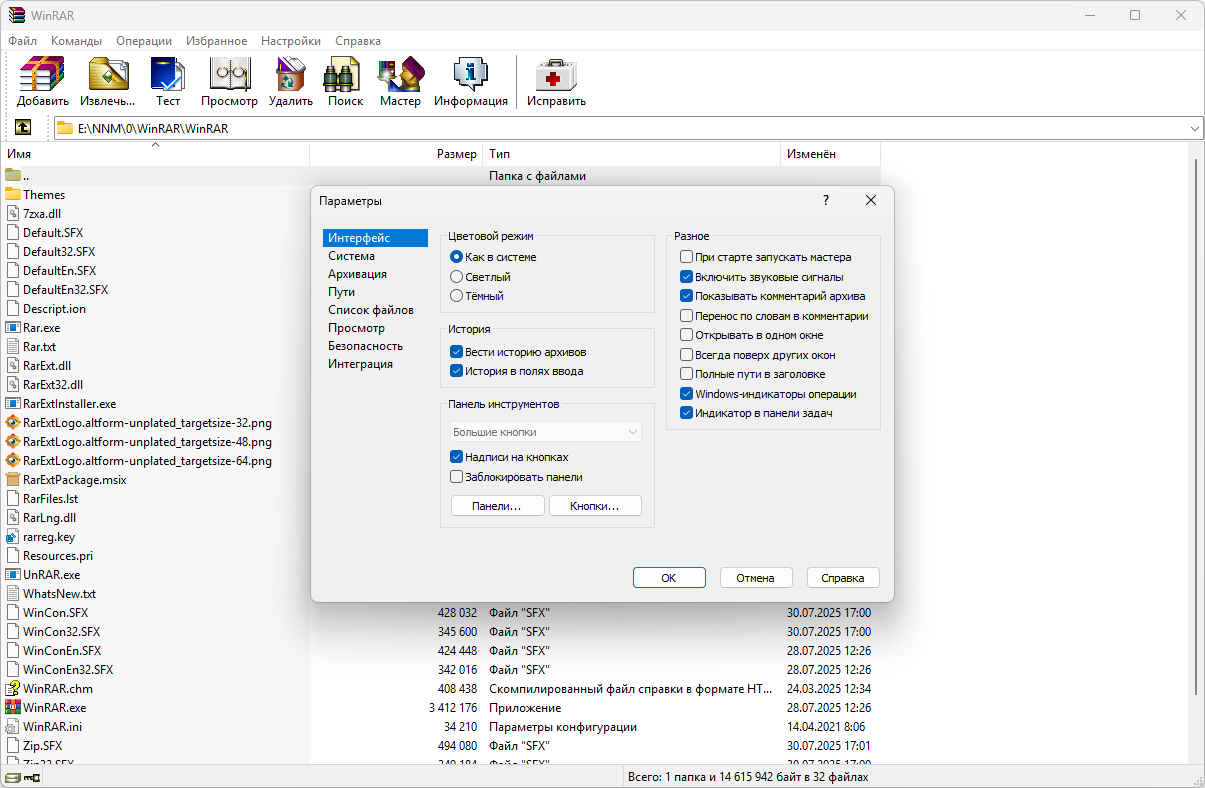Select Архивация settings category
Screen dimensions: 1205x788
[357, 274]
